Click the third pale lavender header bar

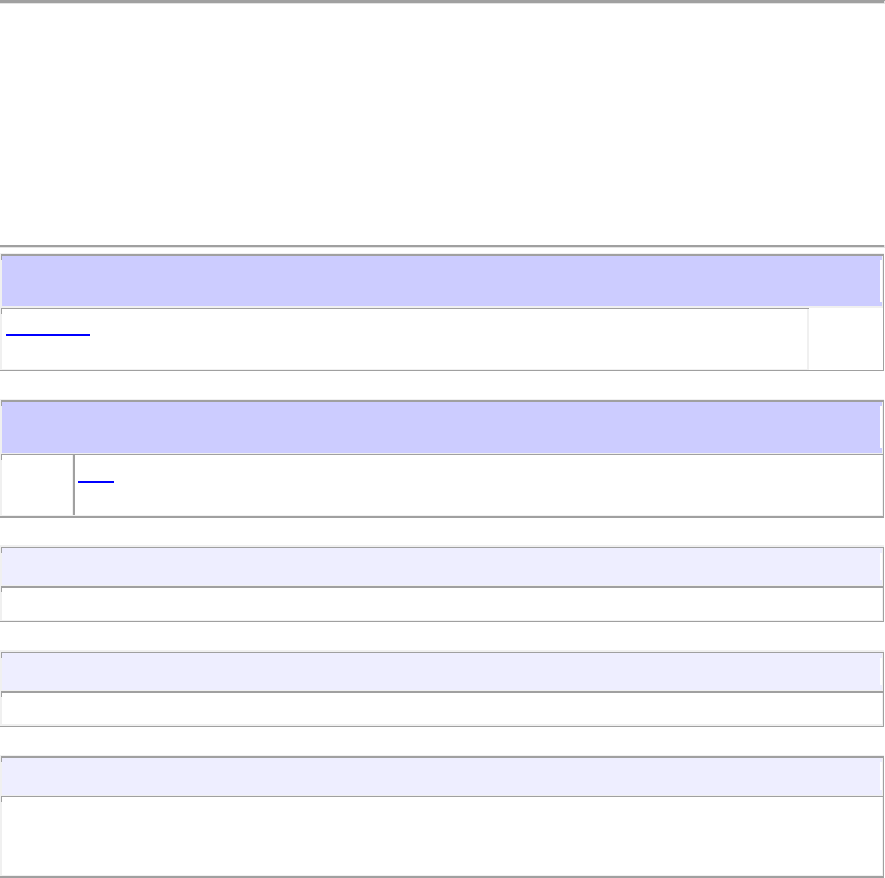click(x=441, y=777)
